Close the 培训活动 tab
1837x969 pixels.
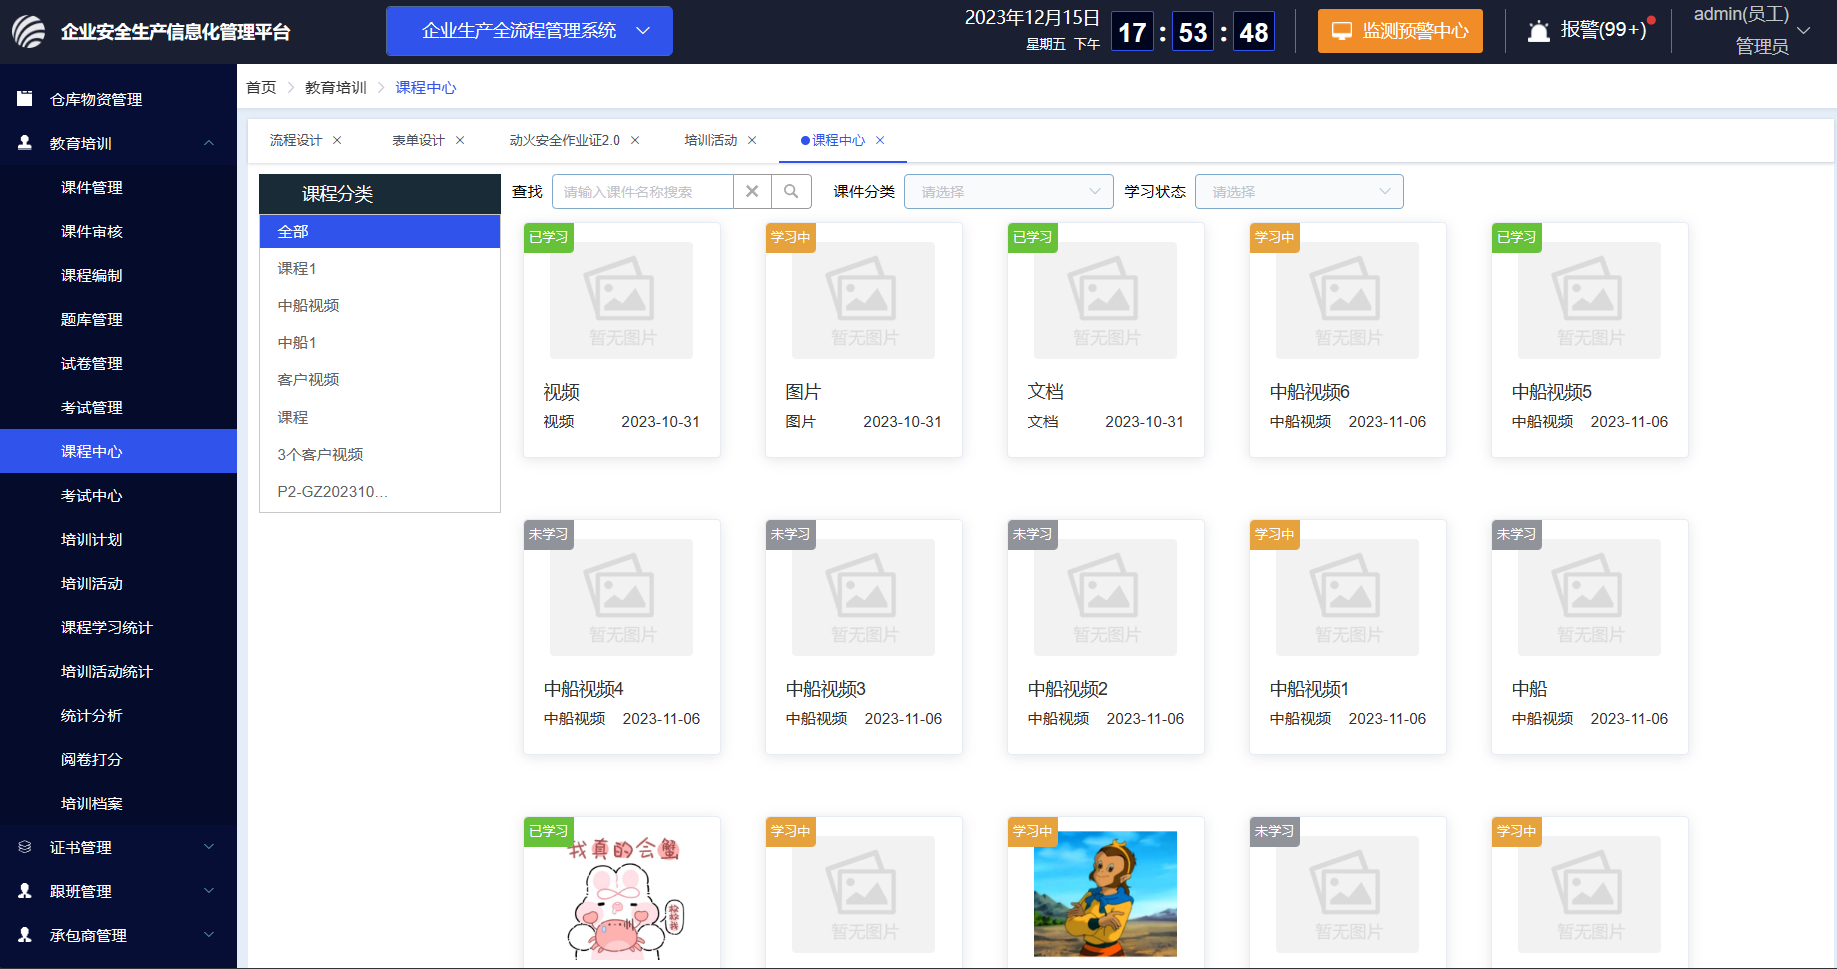752,140
